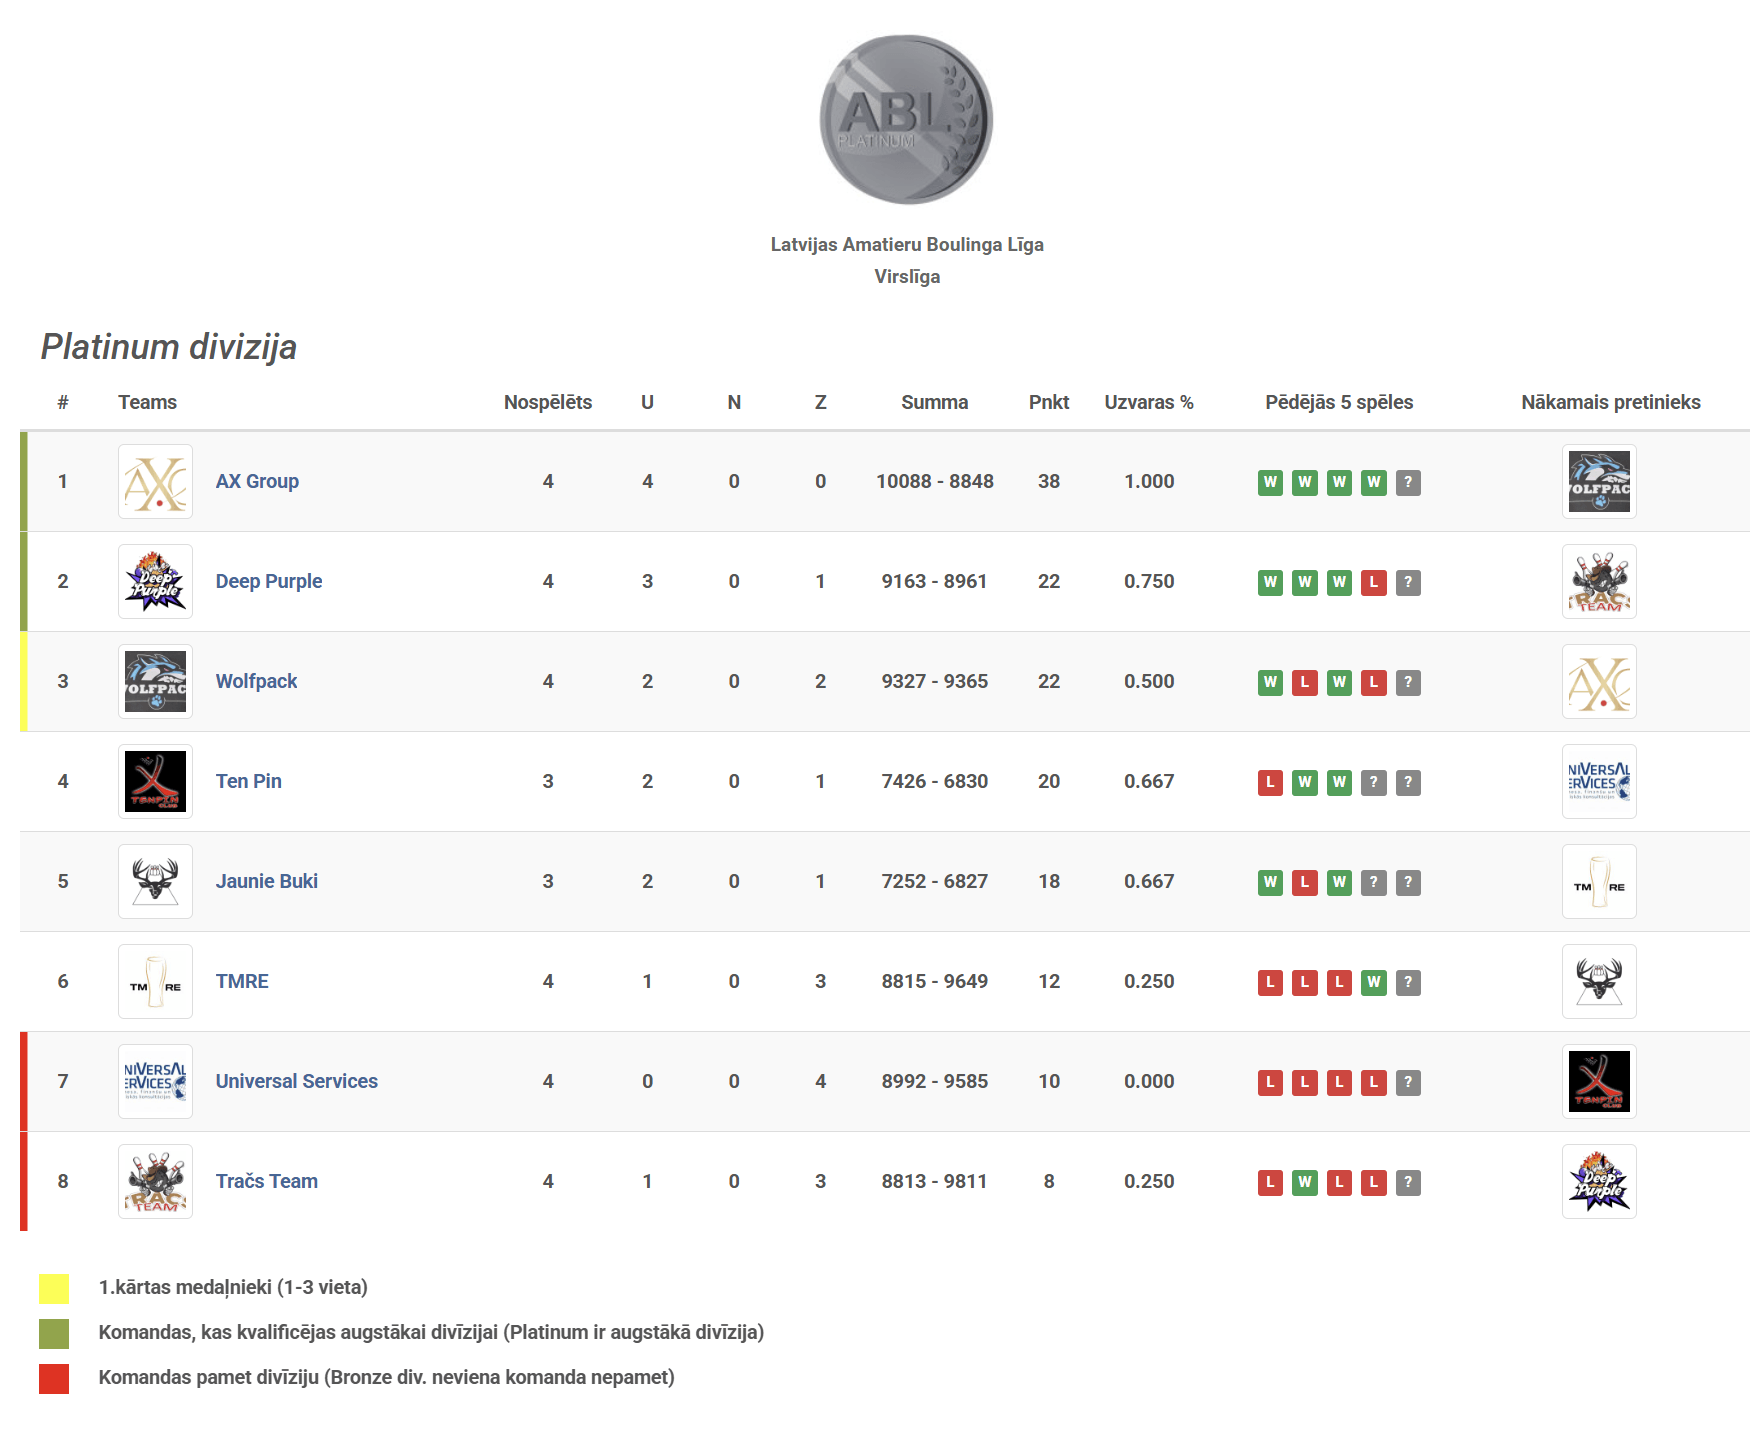Image resolution: width=1760 pixels, height=1432 pixels.
Task: Open Deep Purple's next opponent logo
Action: tap(1599, 581)
